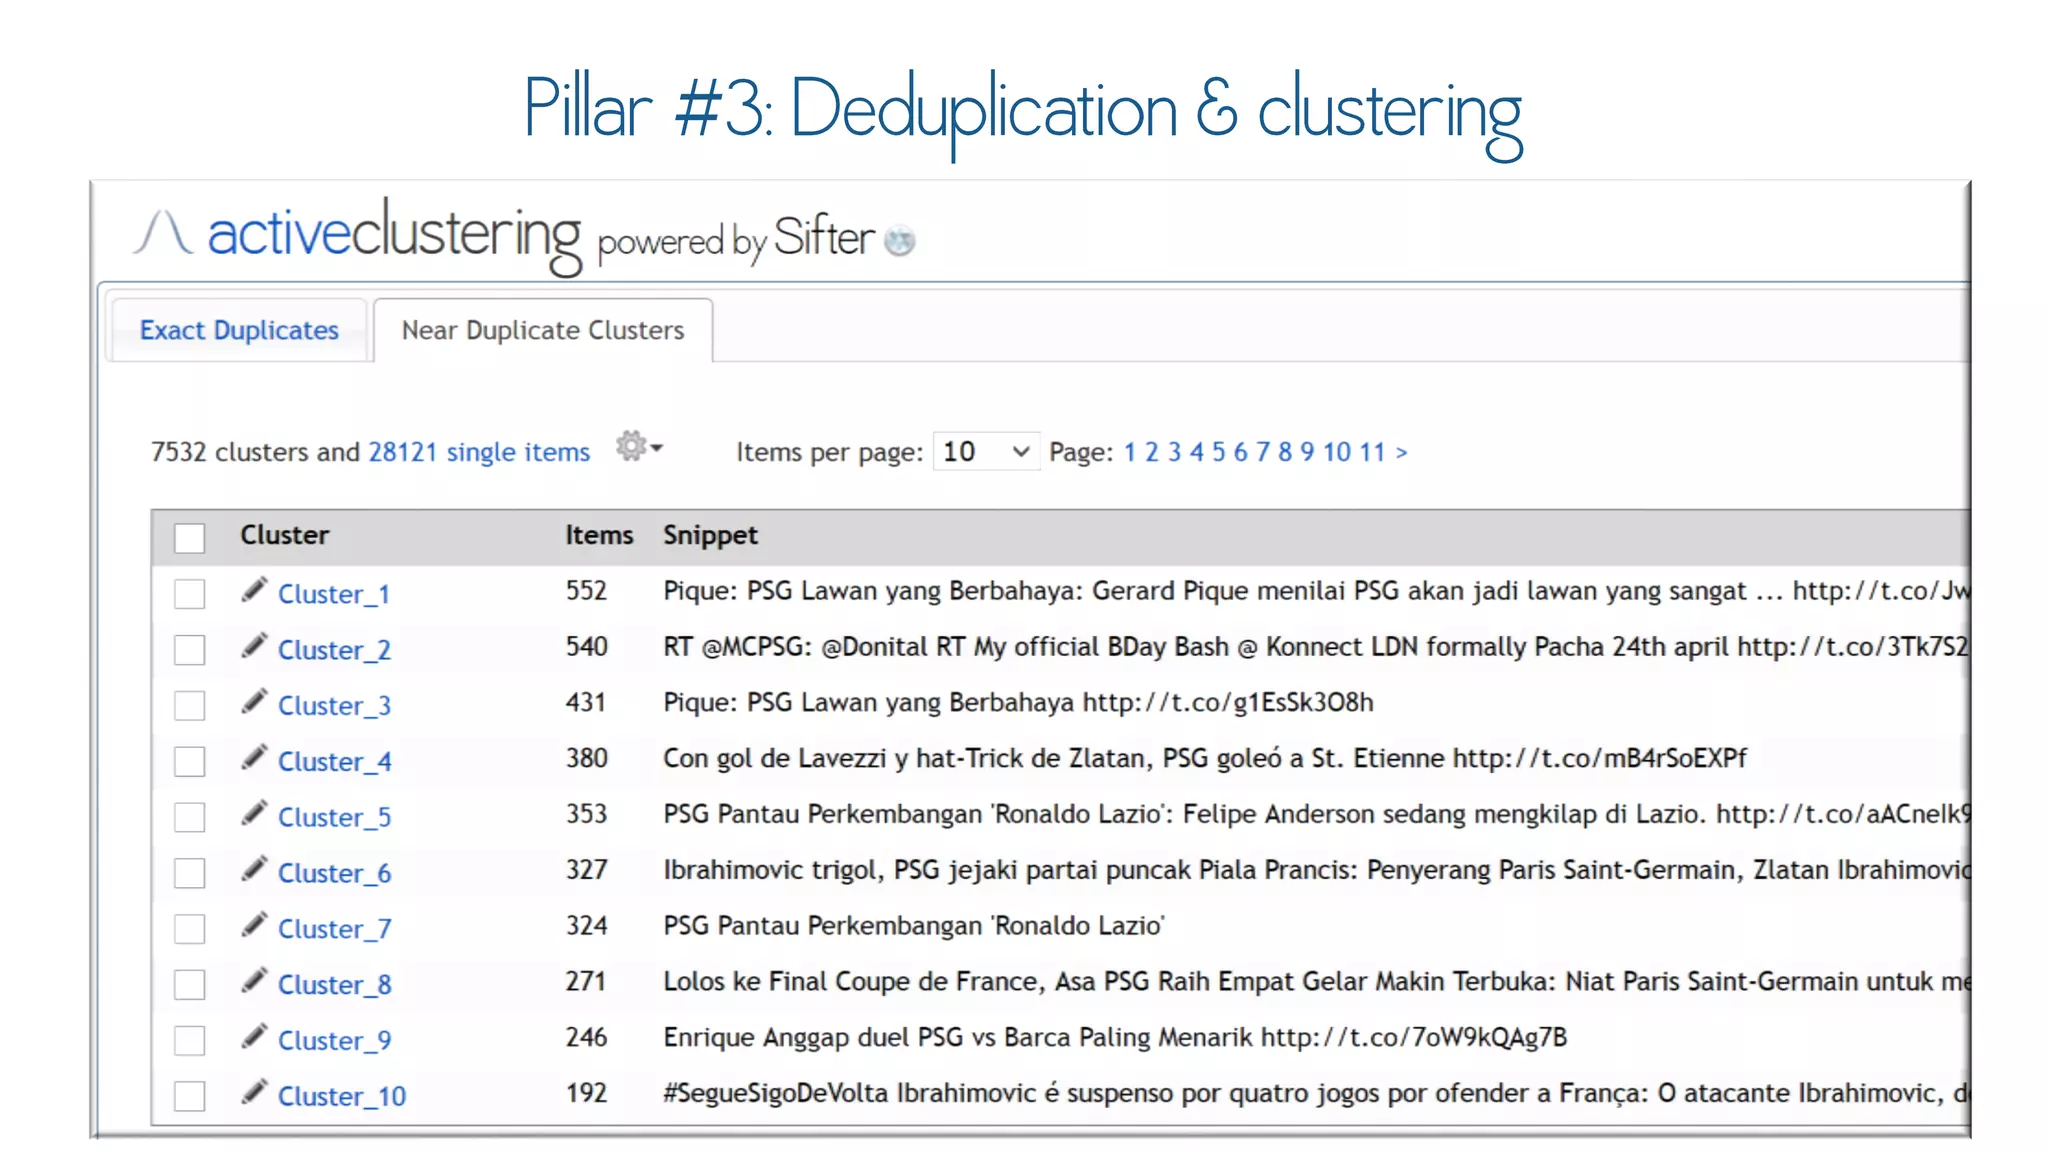Toggle the select-all checkbox in header
The image size is (2048, 1152).
pyautogui.click(x=189, y=538)
